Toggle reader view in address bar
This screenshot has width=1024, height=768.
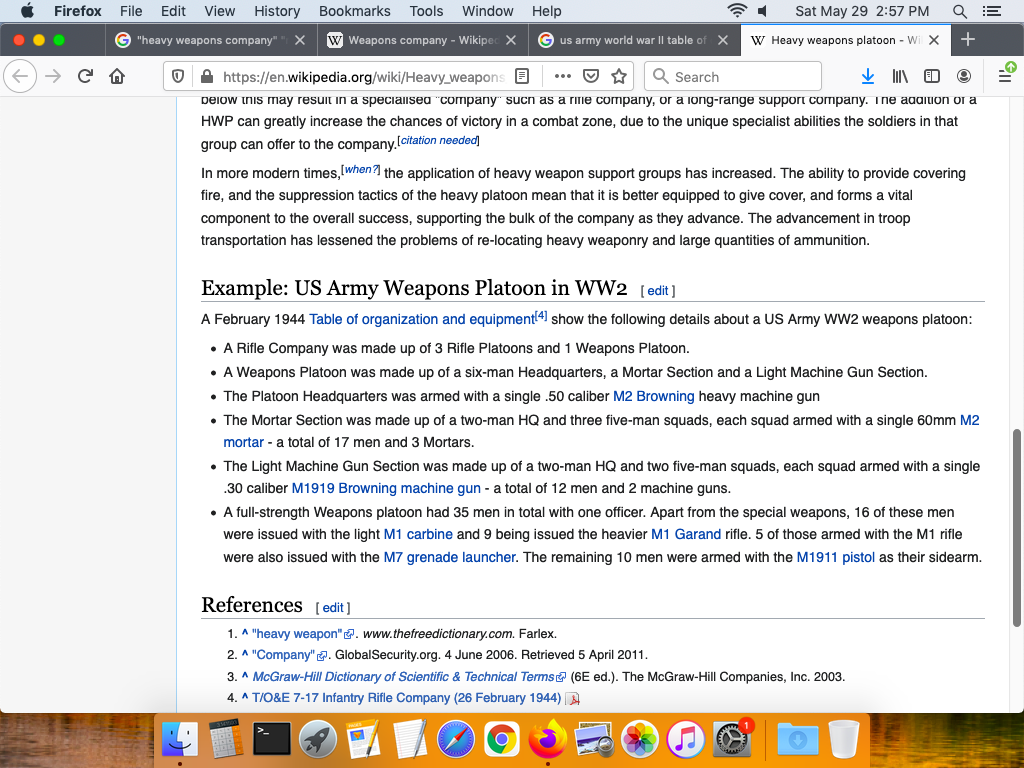pos(521,76)
